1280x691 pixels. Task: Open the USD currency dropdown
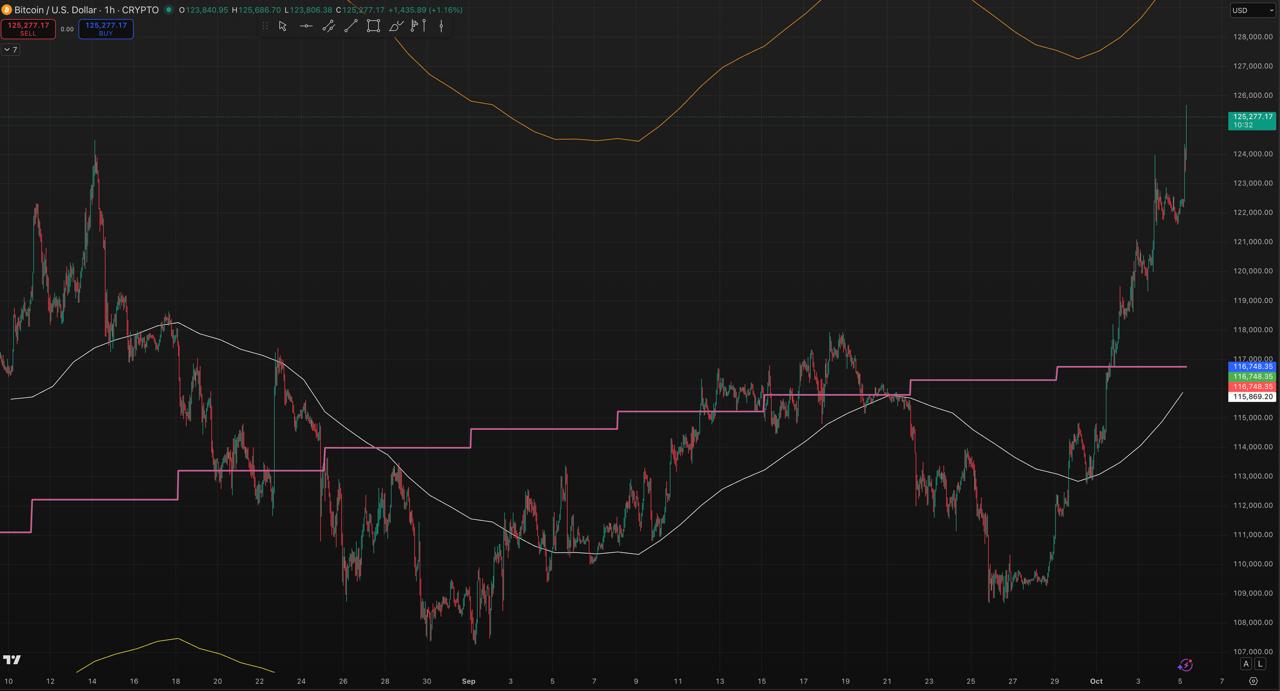1252,10
